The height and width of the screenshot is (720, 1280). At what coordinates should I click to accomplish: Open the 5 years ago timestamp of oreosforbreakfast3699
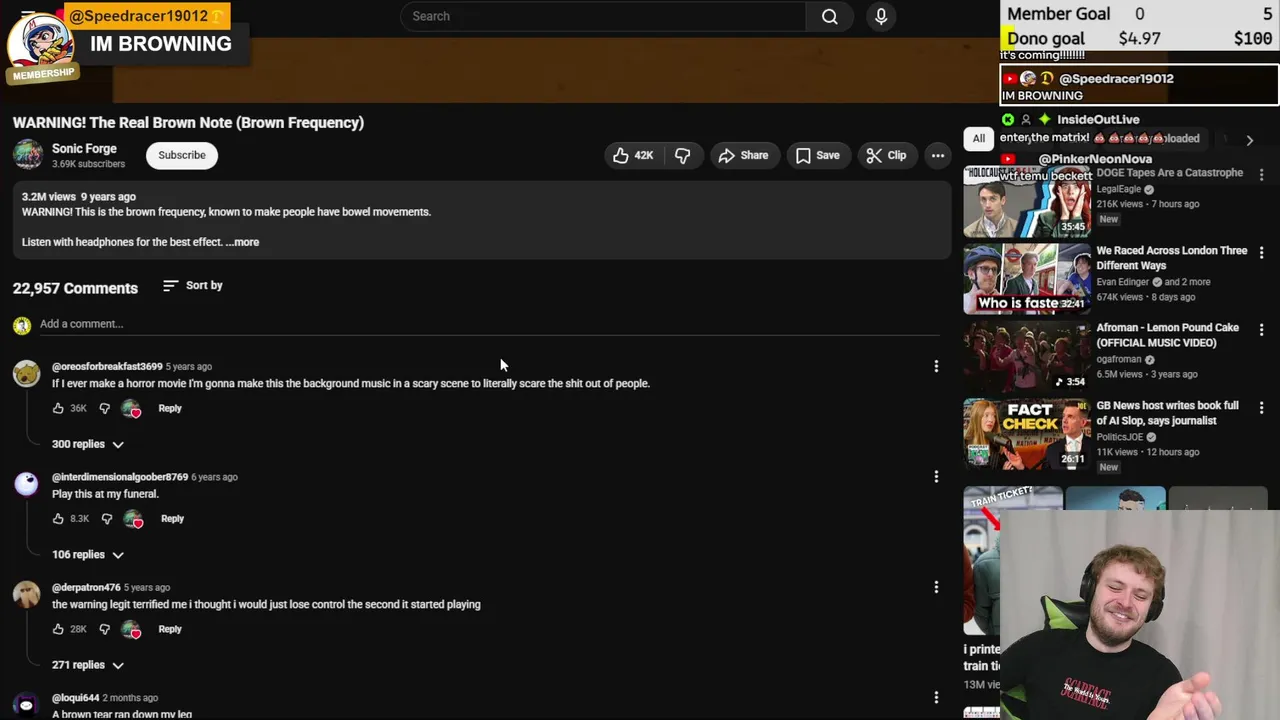[x=189, y=367]
